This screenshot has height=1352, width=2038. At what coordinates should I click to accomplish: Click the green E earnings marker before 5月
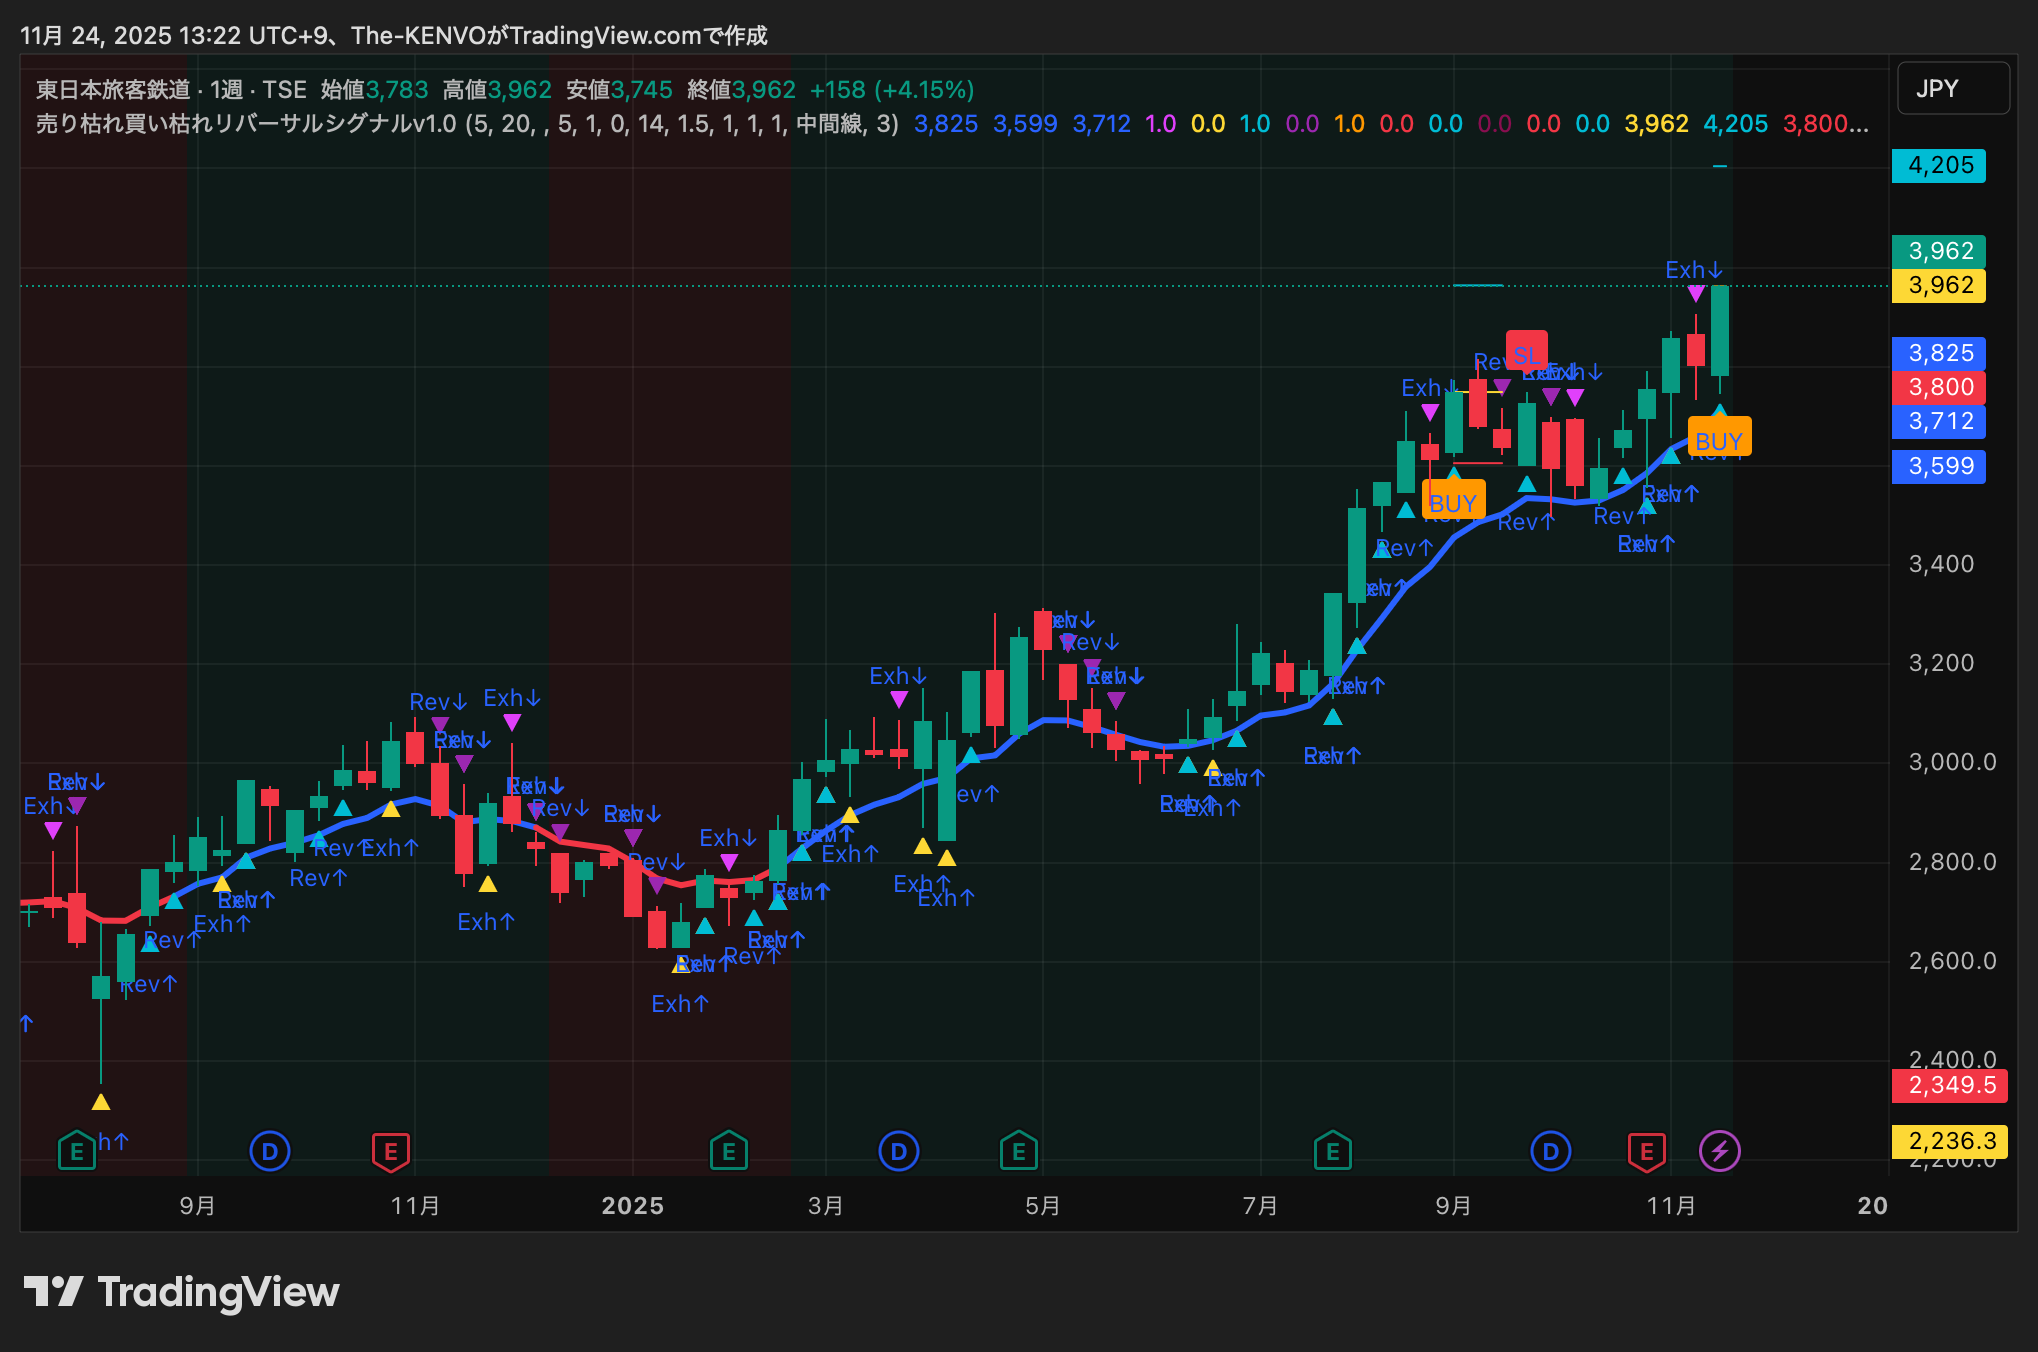(1018, 1151)
